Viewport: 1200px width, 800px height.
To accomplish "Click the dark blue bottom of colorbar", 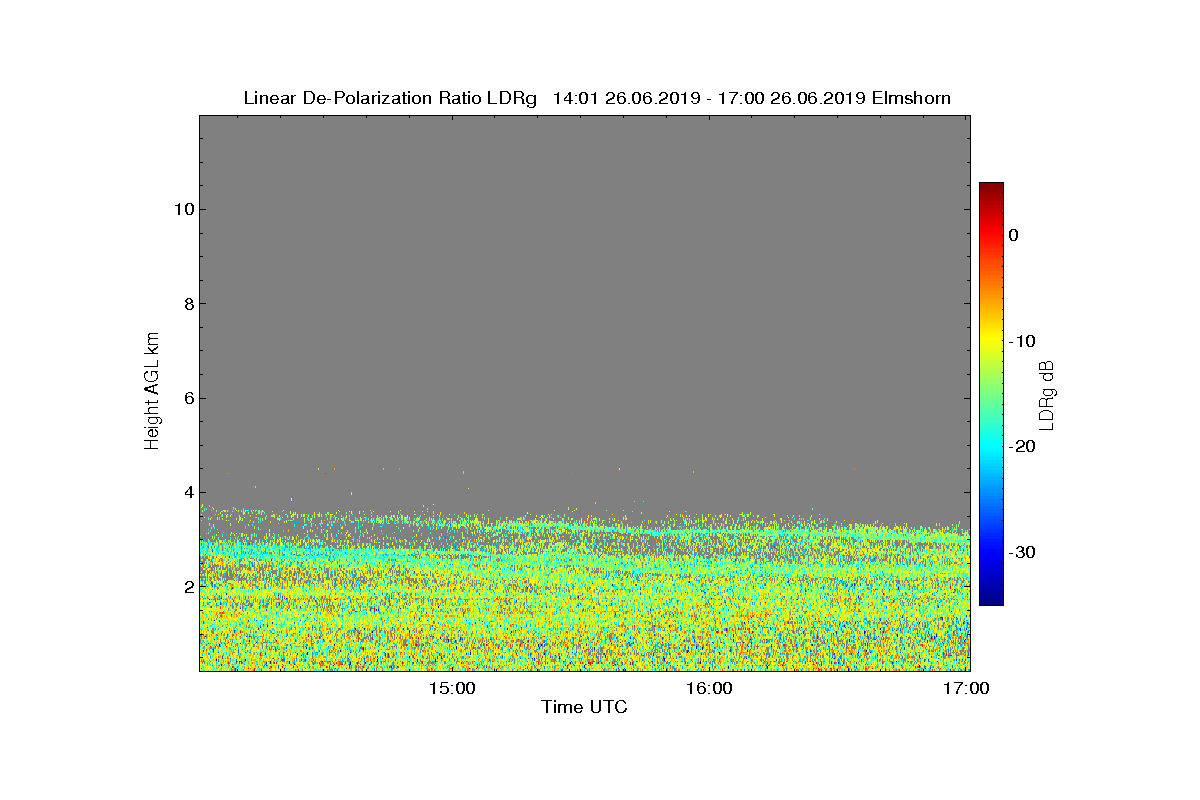I will click(x=991, y=598).
